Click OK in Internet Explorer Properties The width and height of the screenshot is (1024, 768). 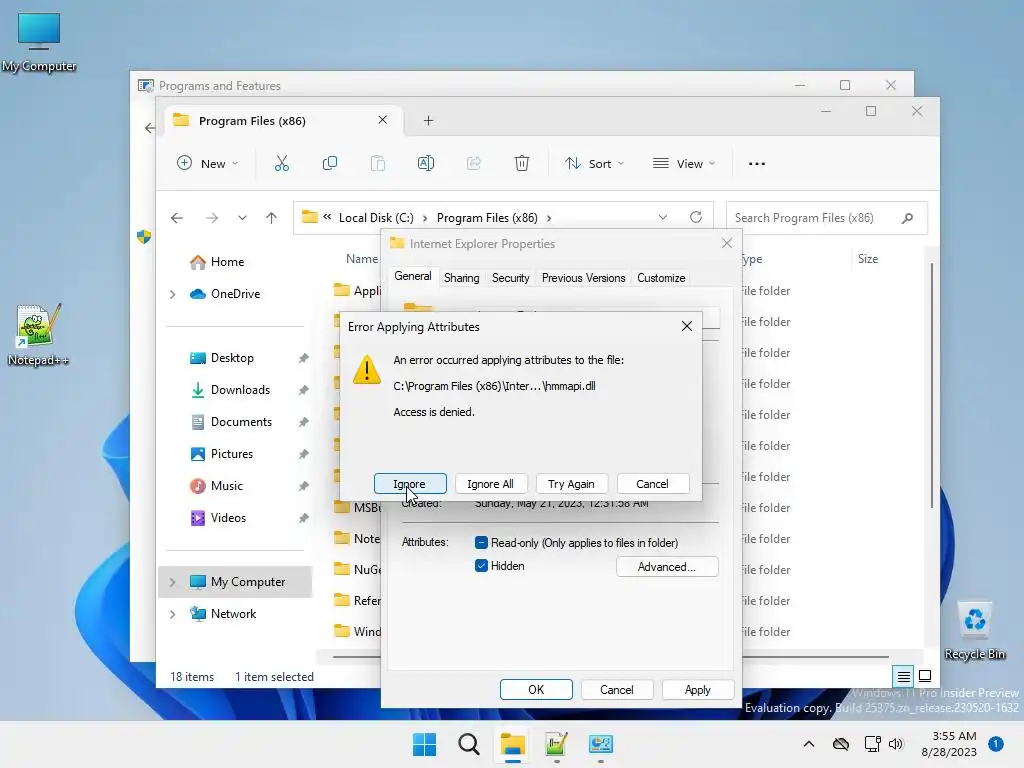[536, 690]
